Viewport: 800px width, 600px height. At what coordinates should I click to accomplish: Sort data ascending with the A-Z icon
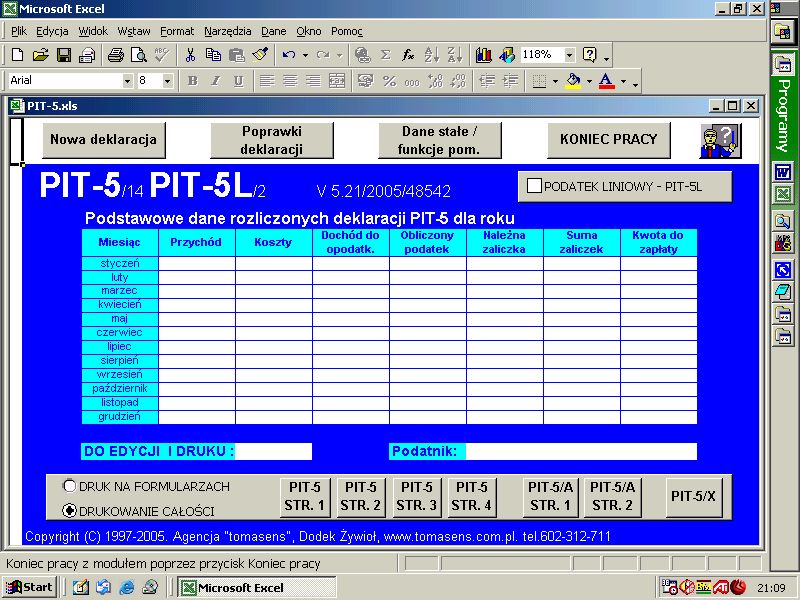click(430, 55)
